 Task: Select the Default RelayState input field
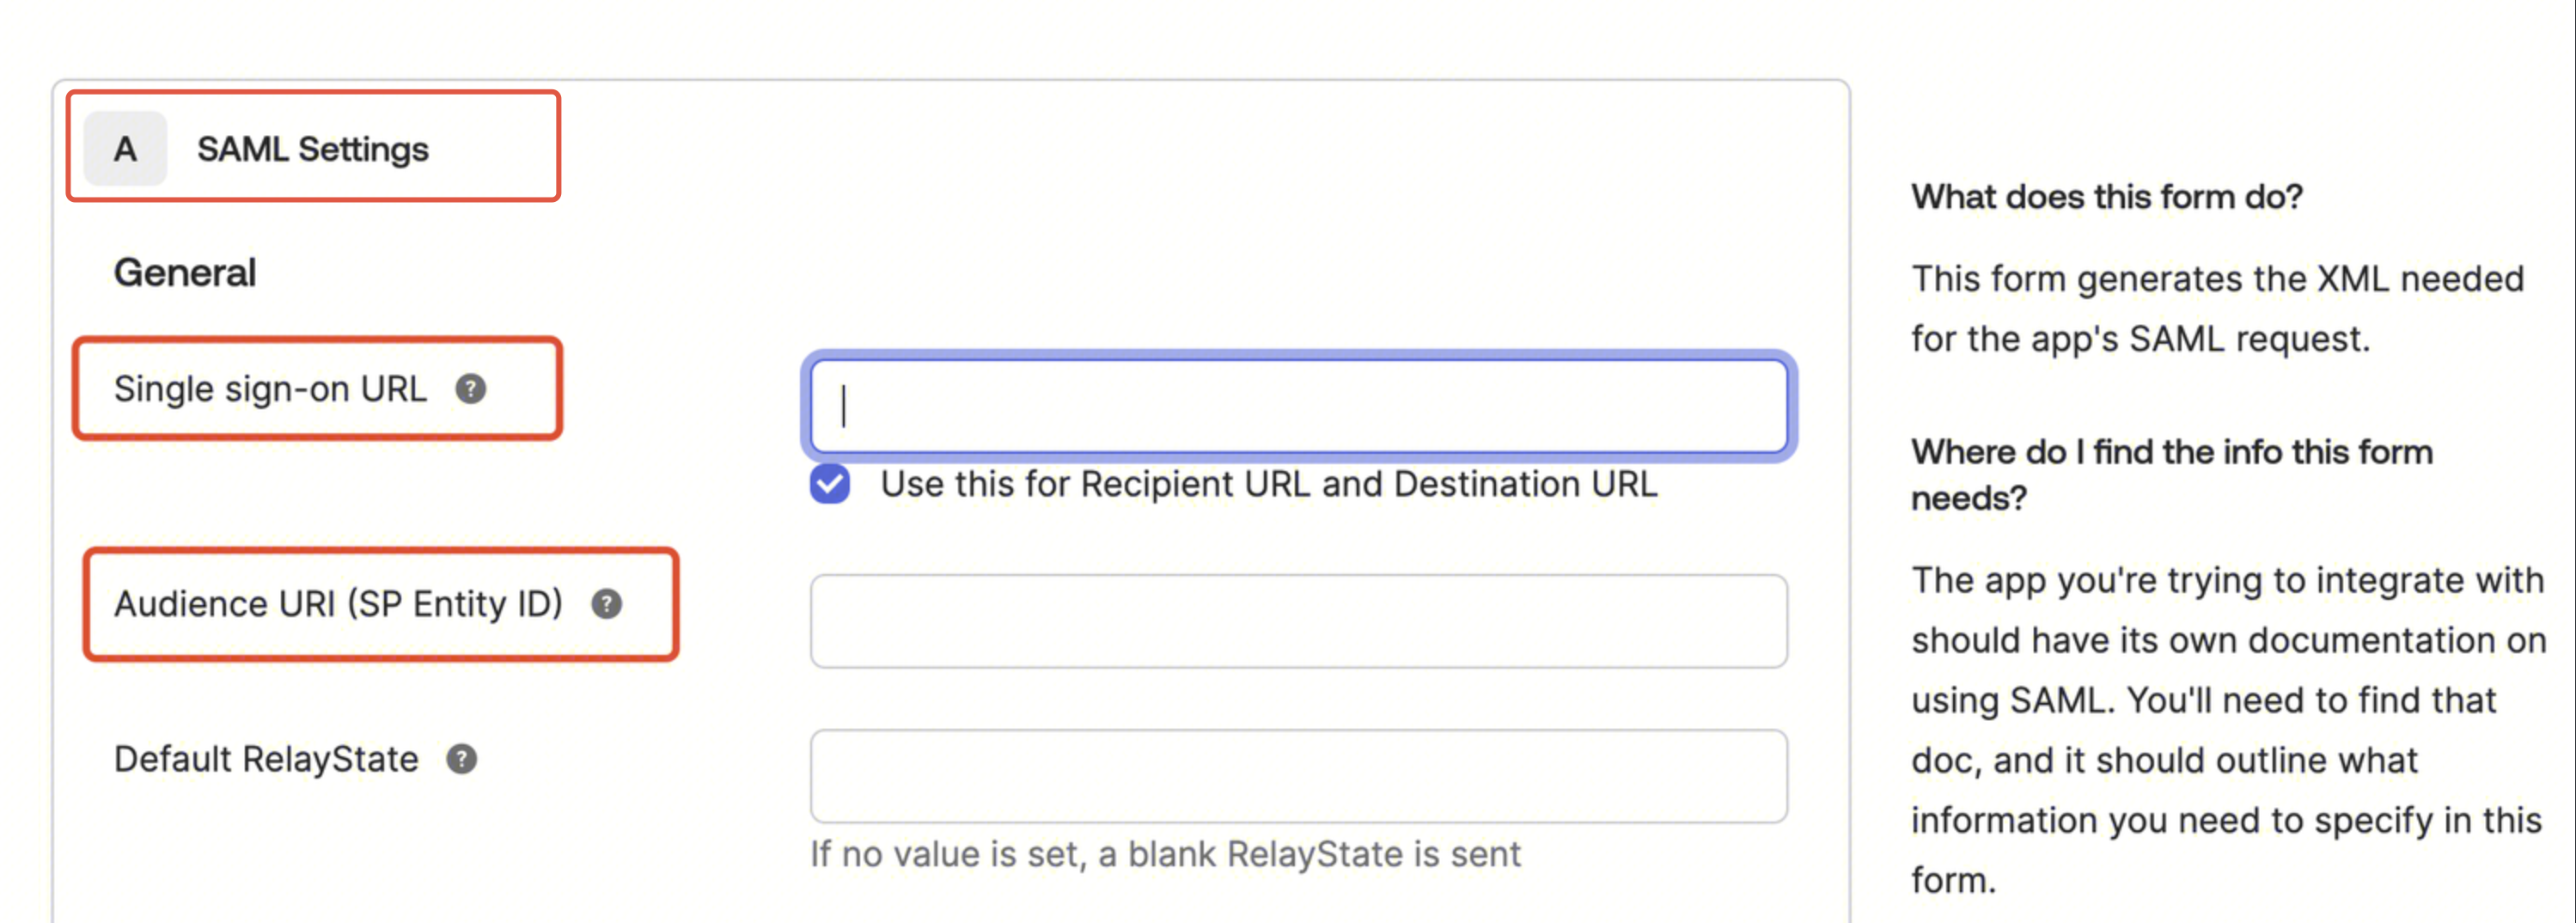click(x=1298, y=776)
